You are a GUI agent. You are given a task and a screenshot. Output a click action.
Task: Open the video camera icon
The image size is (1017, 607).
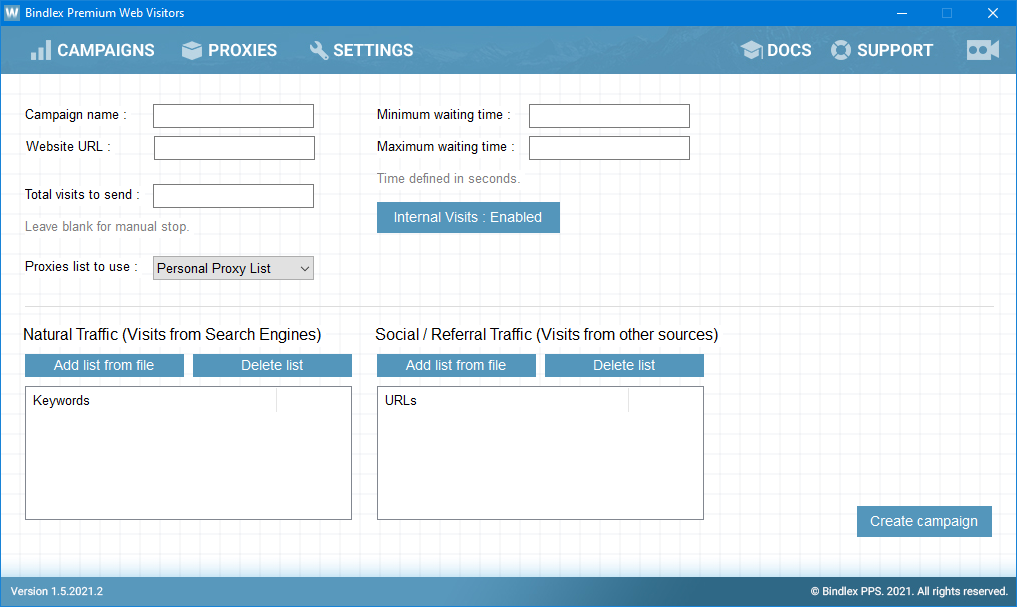click(983, 50)
